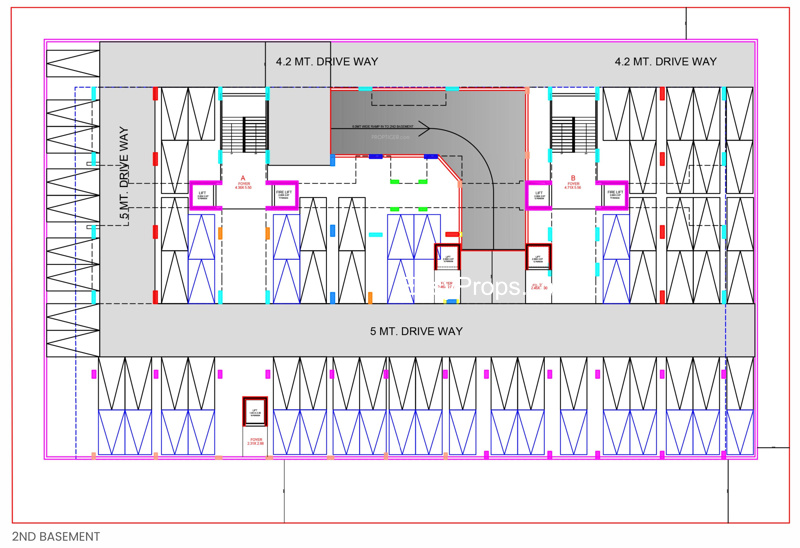Click the 2ND BASEMENT title text
Screen dimensions: 800x548
[x=56, y=537]
